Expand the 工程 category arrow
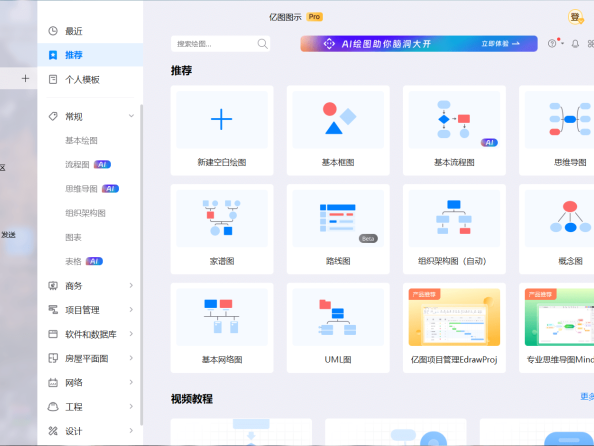Viewport: 594px width, 446px height. tap(131, 407)
